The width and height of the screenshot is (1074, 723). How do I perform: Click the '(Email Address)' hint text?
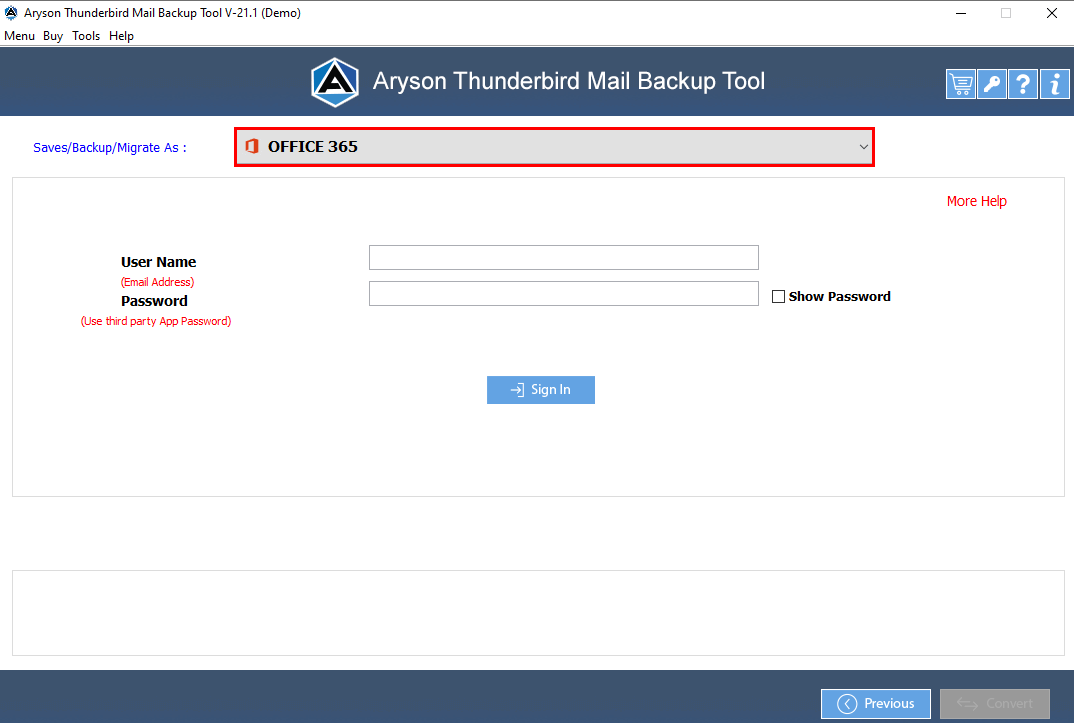(158, 282)
